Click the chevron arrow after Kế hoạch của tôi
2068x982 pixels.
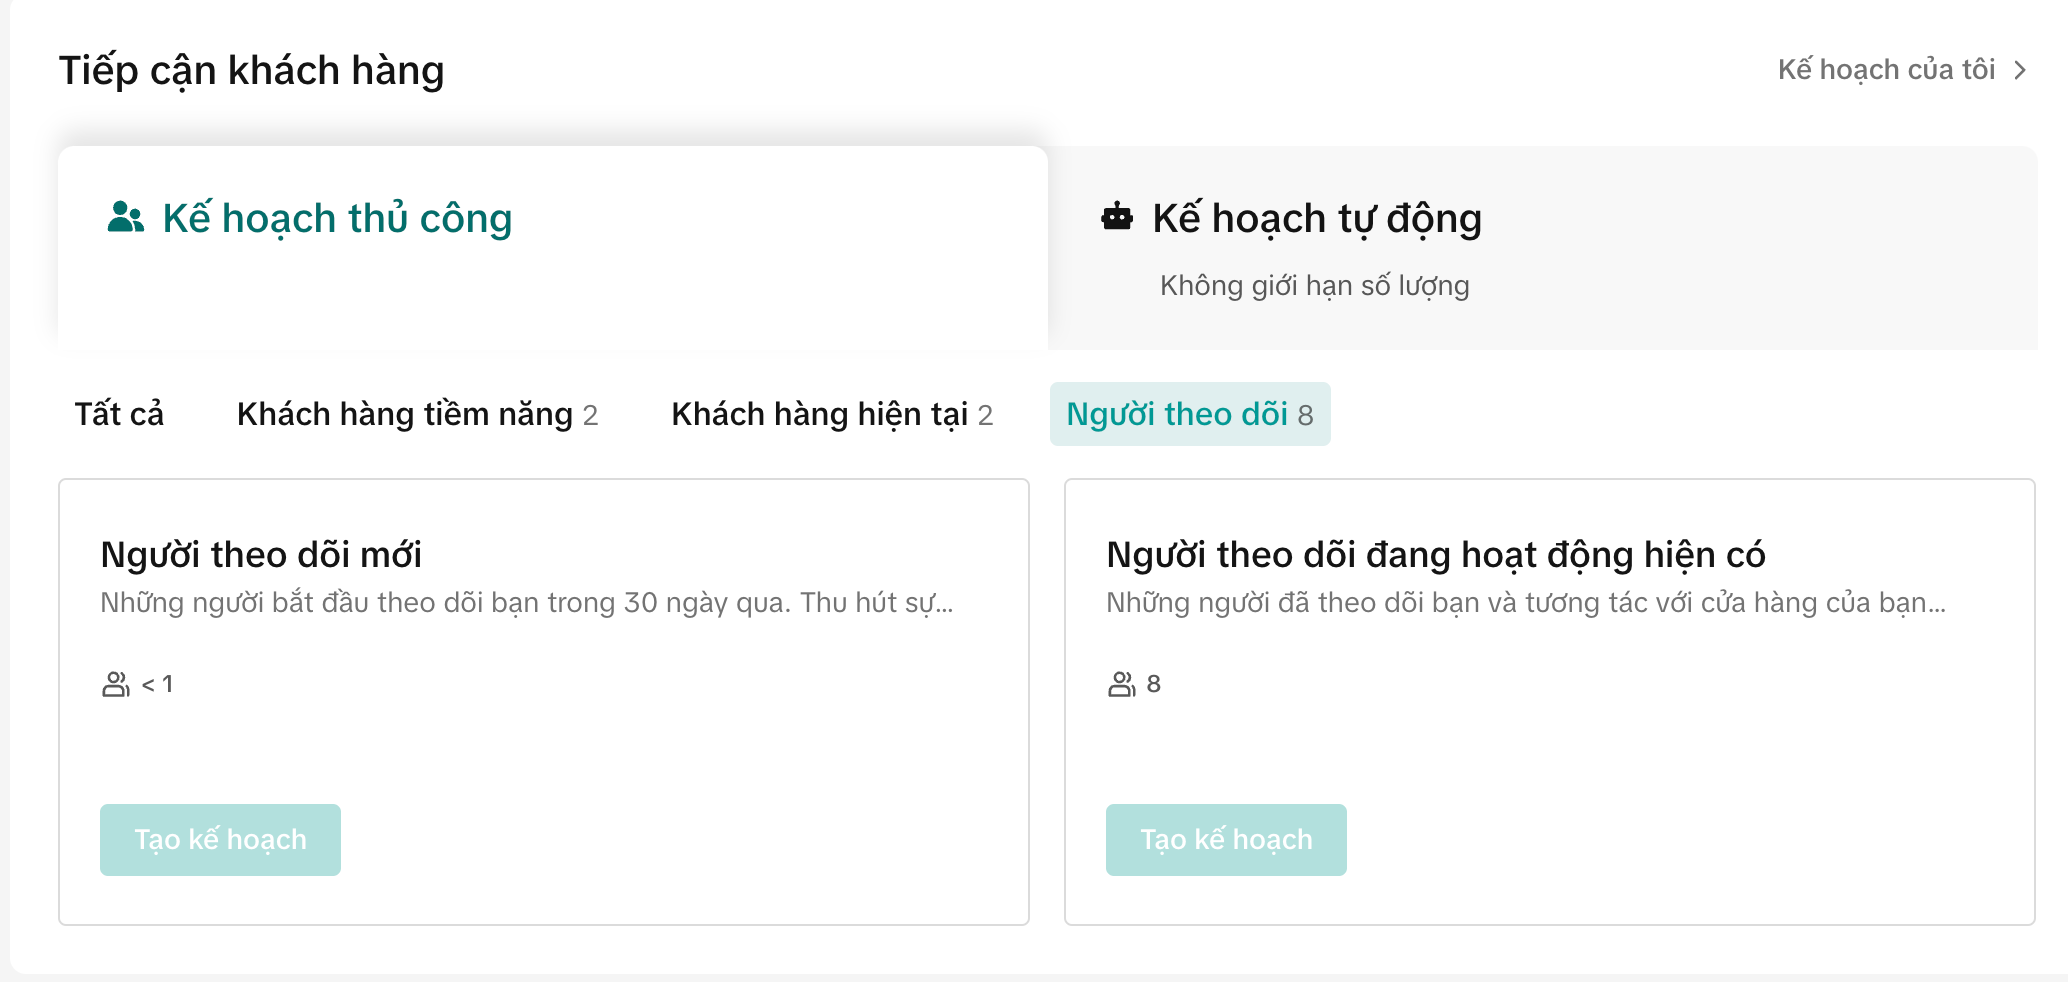[x=2020, y=70]
